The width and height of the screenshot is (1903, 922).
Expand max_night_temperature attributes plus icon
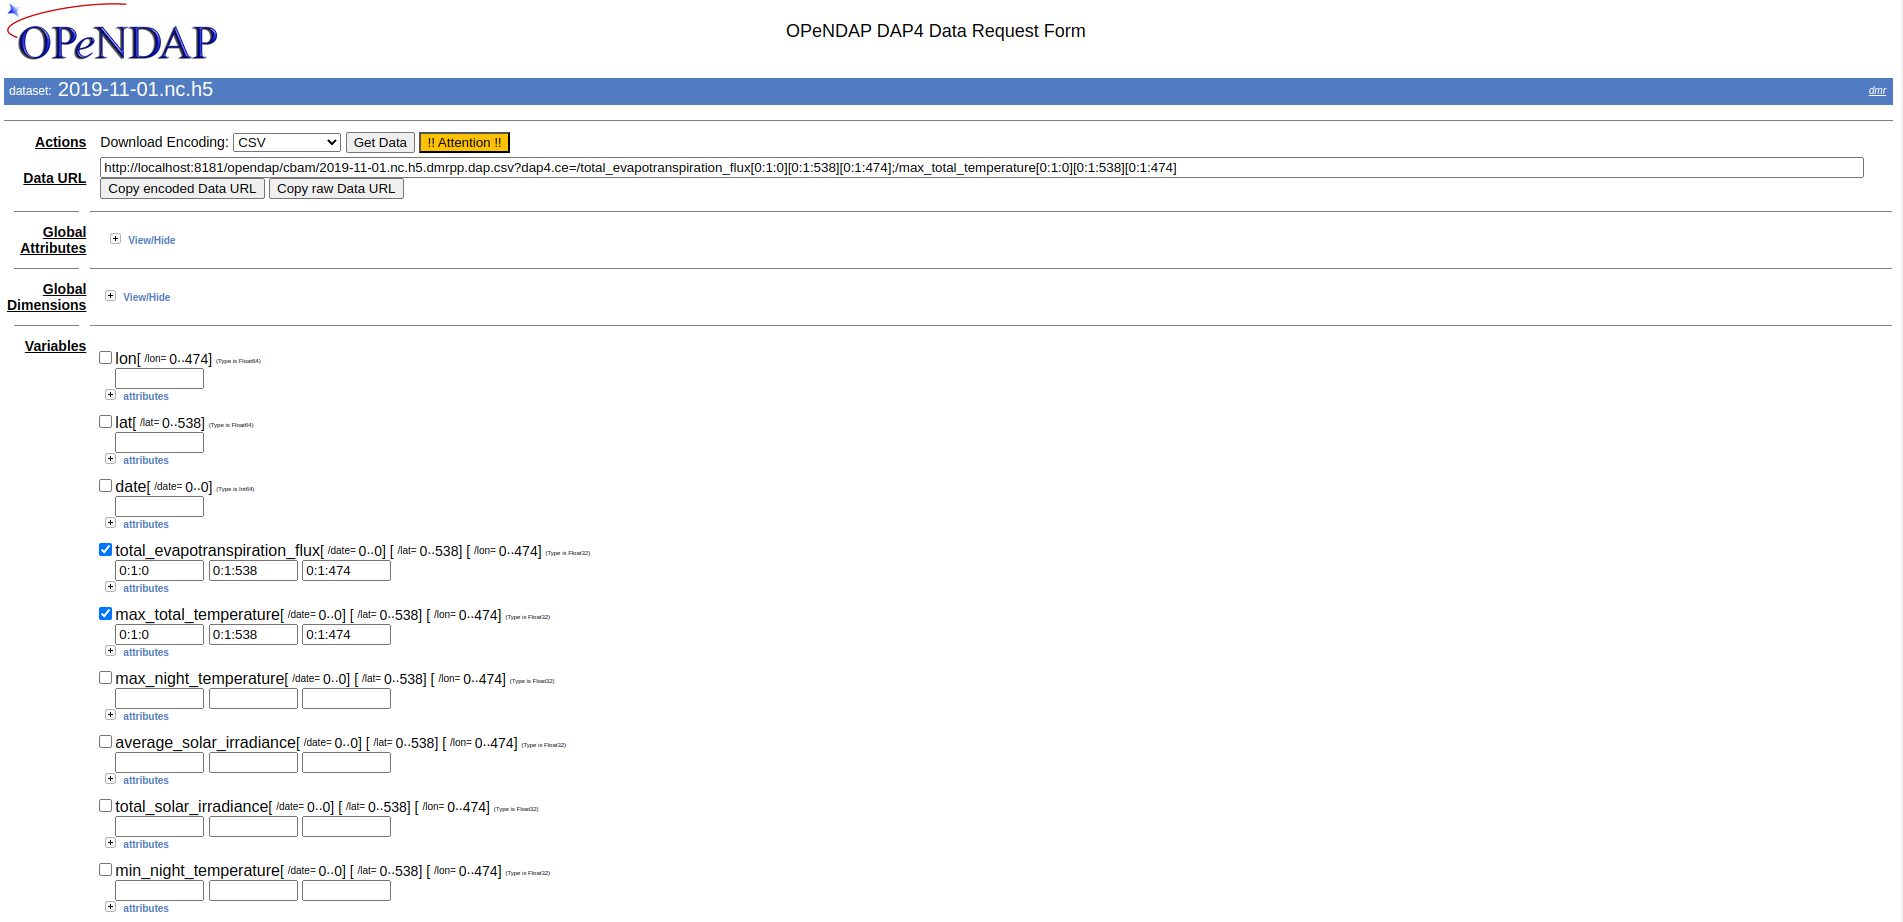click(x=110, y=715)
